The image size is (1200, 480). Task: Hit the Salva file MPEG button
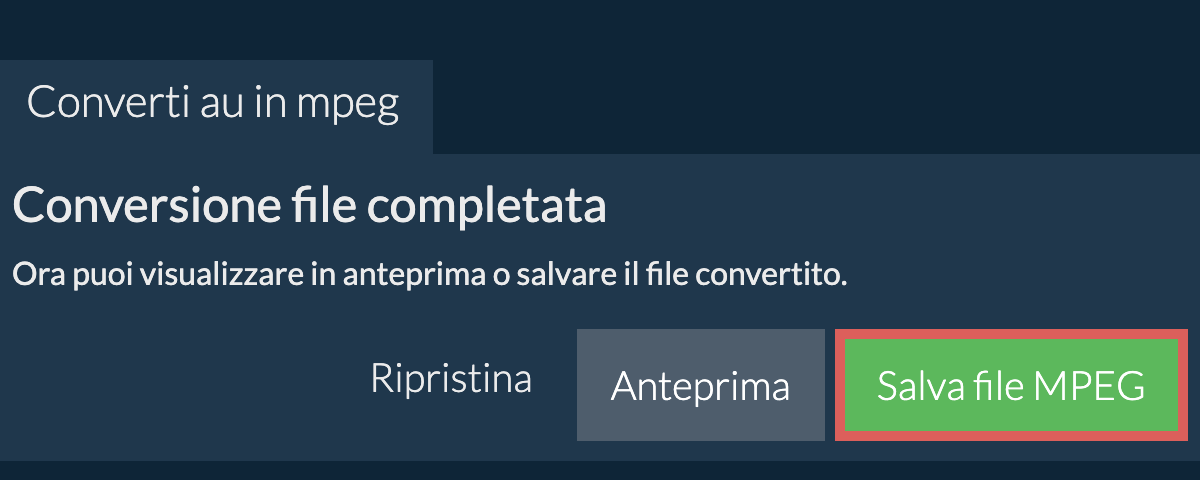pyautogui.click(x=1010, y=386)
